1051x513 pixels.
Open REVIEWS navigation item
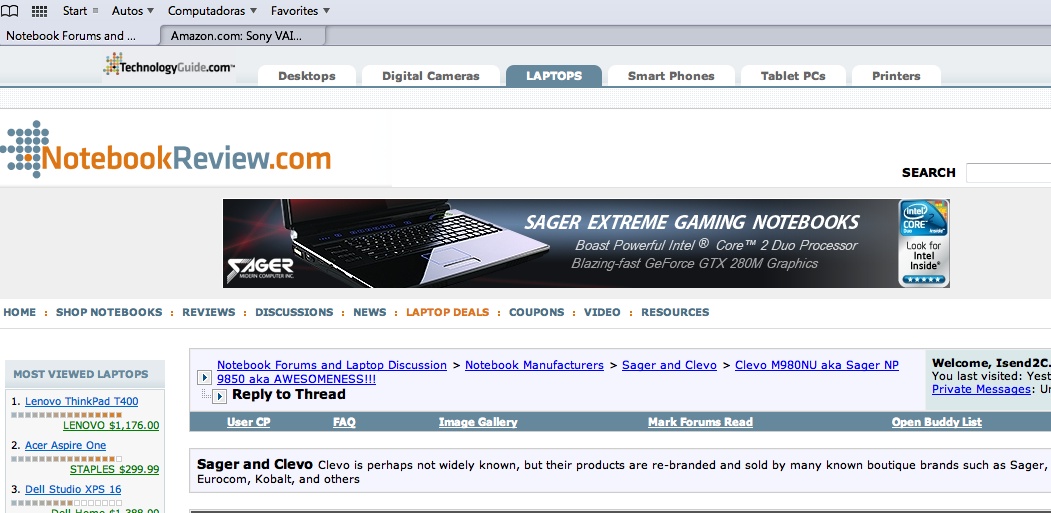click(208, 312)
